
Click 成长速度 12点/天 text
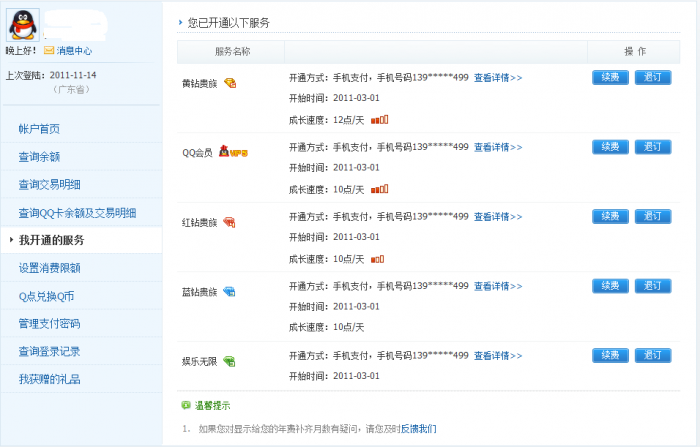pos(326,120)
